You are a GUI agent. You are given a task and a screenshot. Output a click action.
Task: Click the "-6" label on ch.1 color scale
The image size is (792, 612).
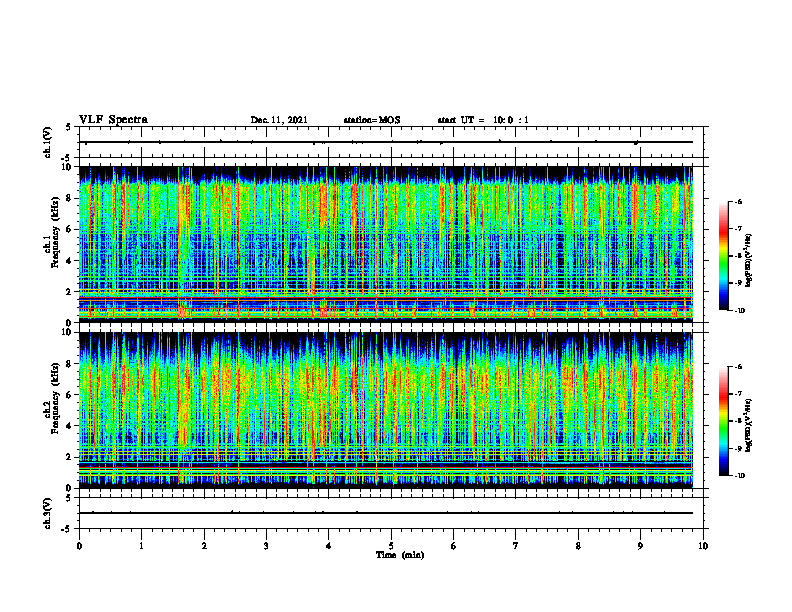(738, 201)
